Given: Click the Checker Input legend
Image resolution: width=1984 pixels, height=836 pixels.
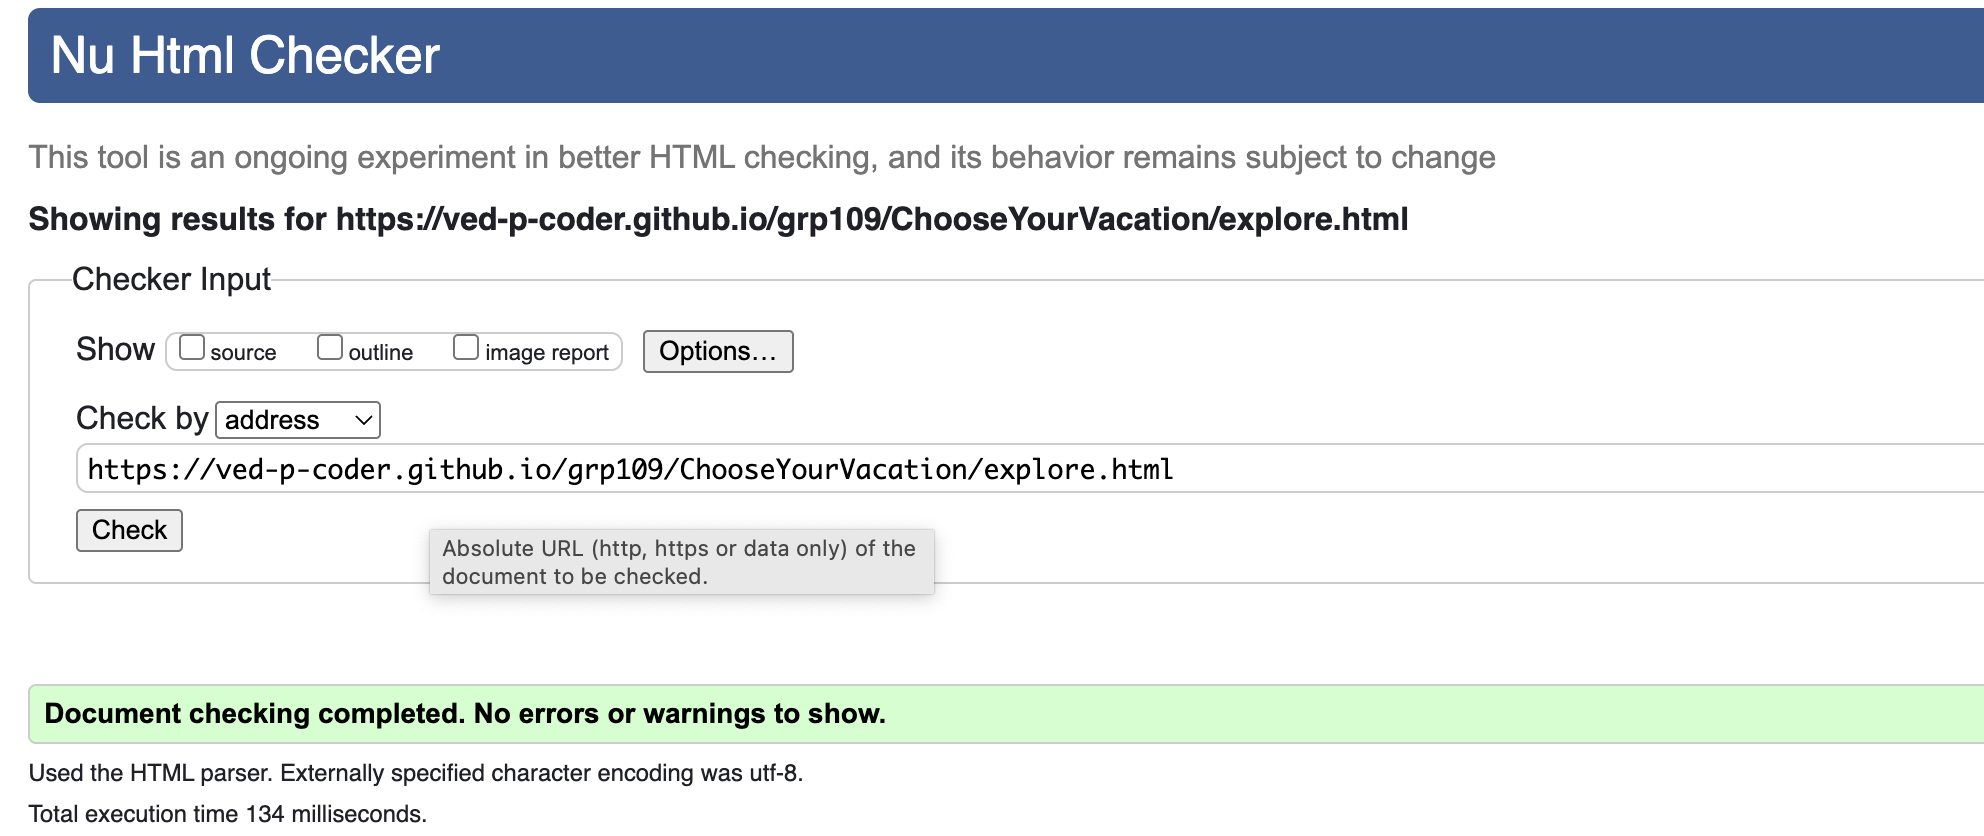Looking at the screenshot, I should pos(171,279).
